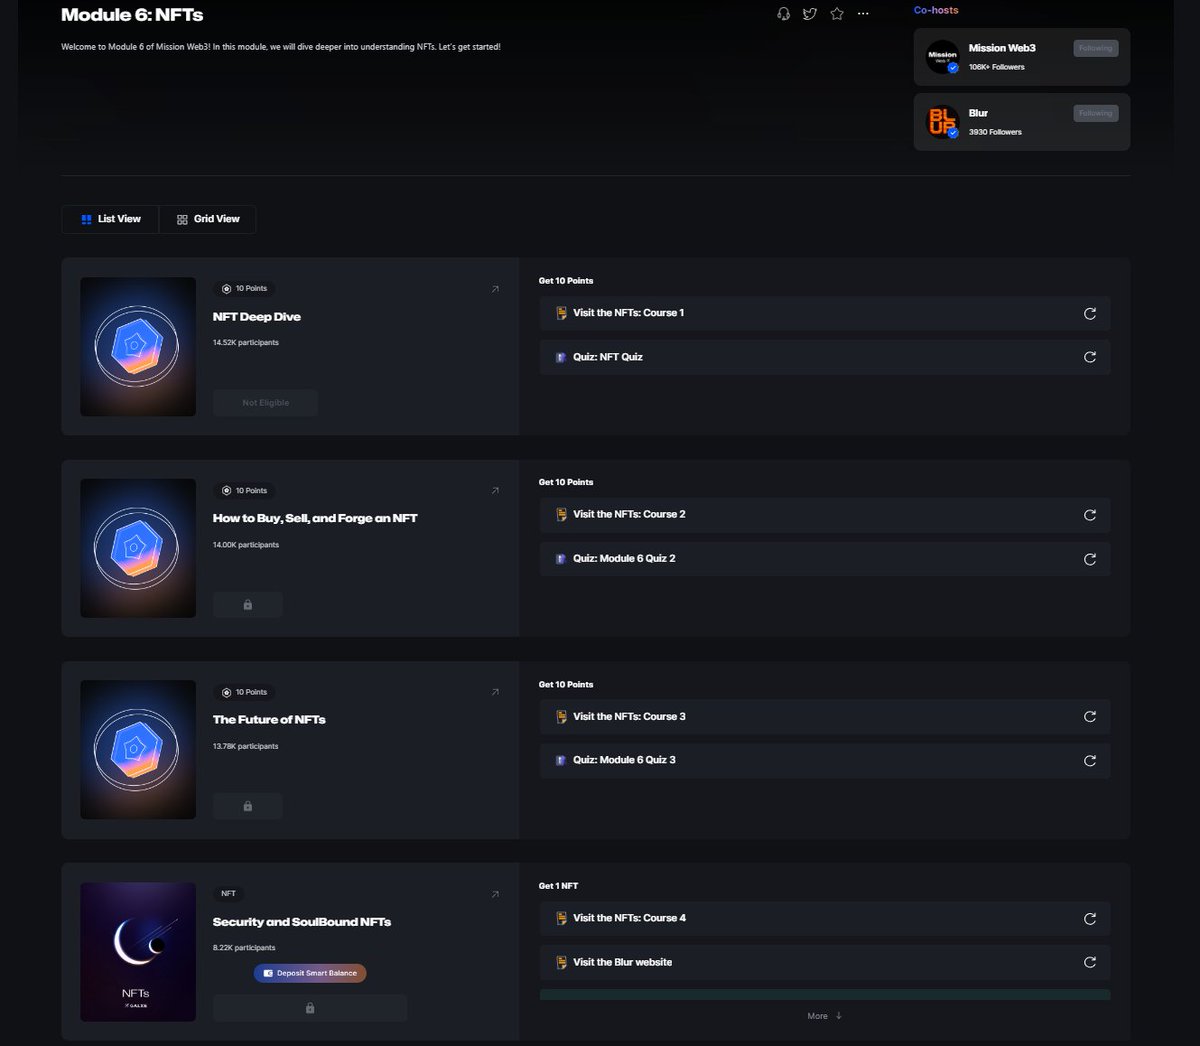Viewport: 1200px width, 1046px height.
Task: Open the three-dots options menu
Action: click(863, 14)
